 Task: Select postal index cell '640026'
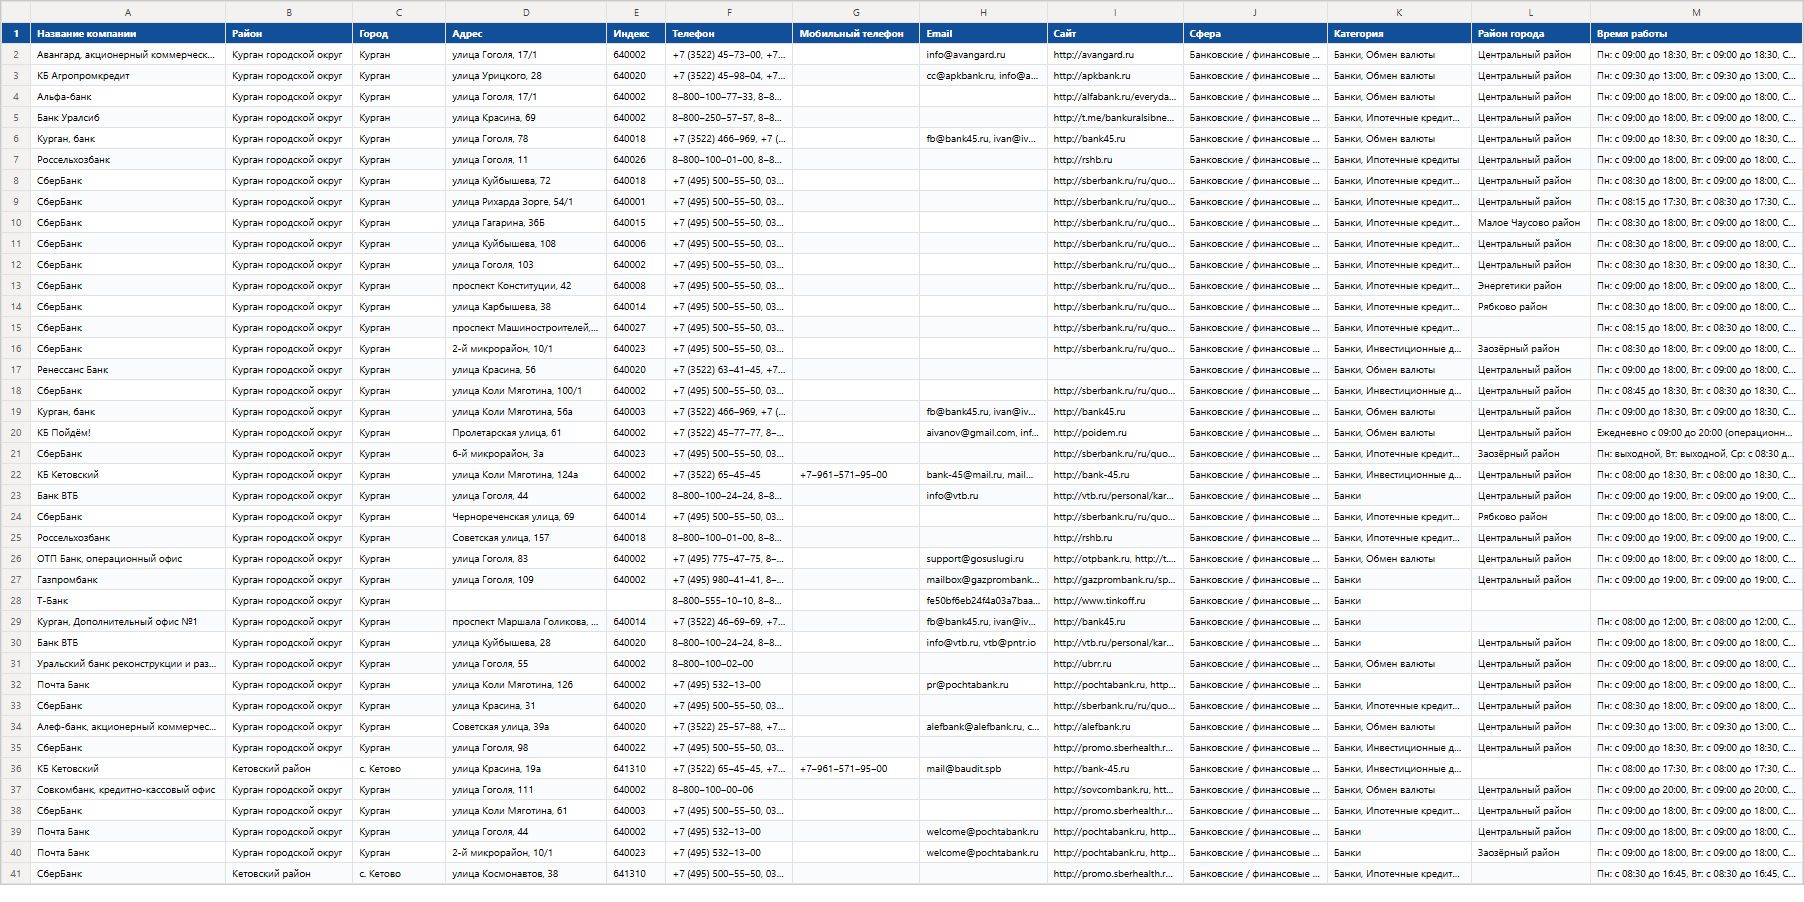coord(636,159)
